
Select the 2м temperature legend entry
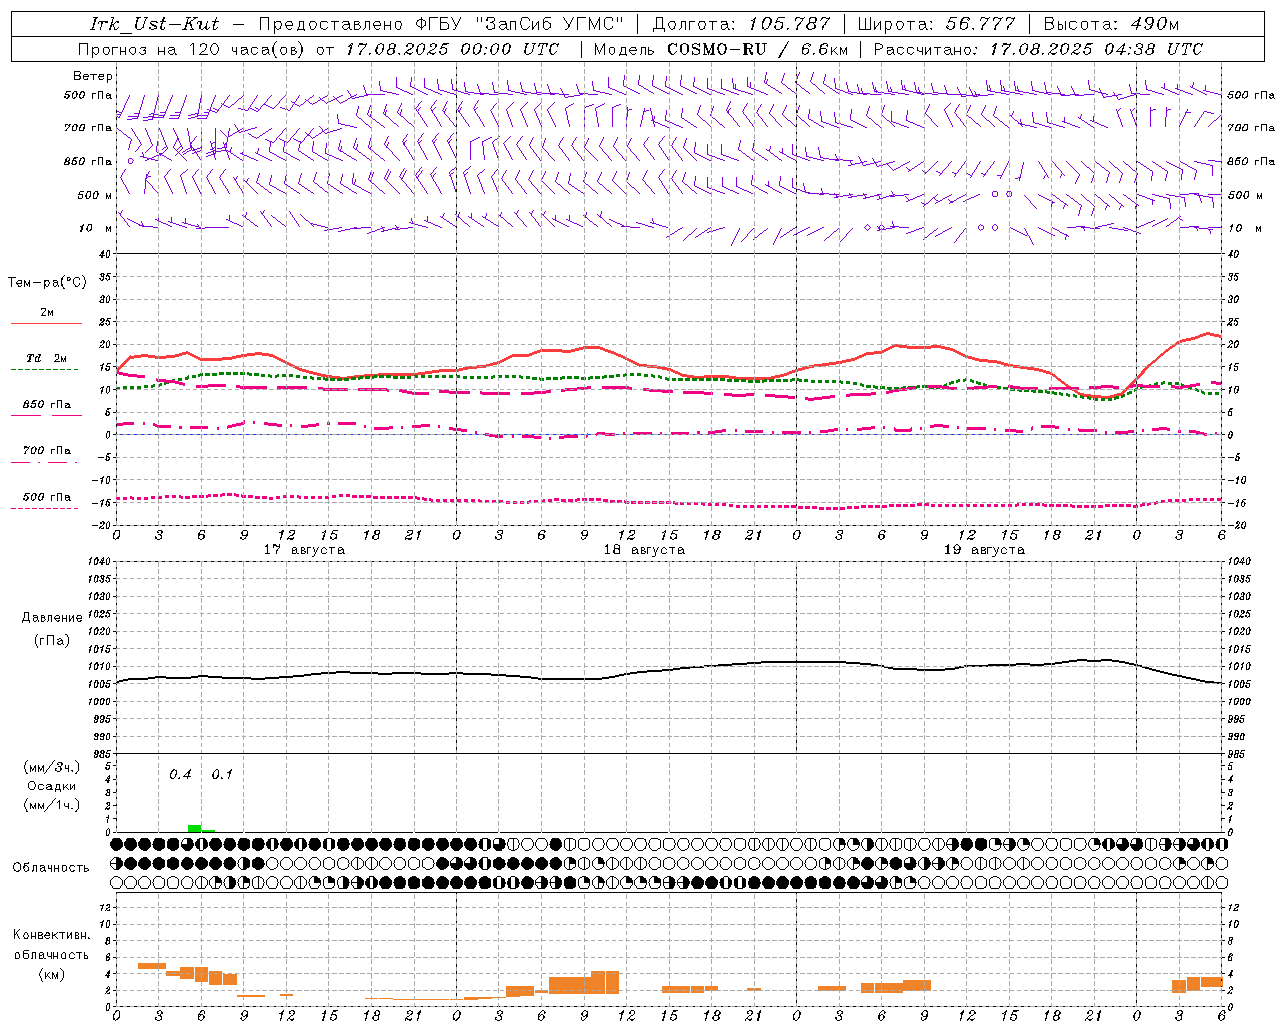click(x=46, y=313)
